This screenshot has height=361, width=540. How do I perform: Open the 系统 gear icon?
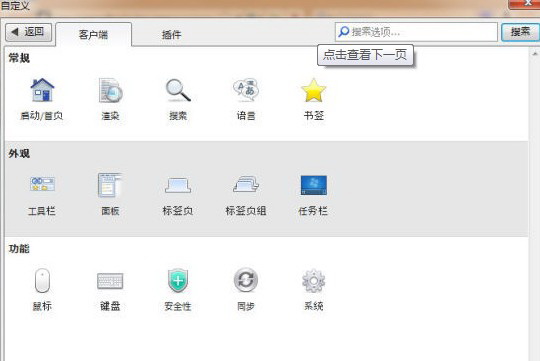313,280
